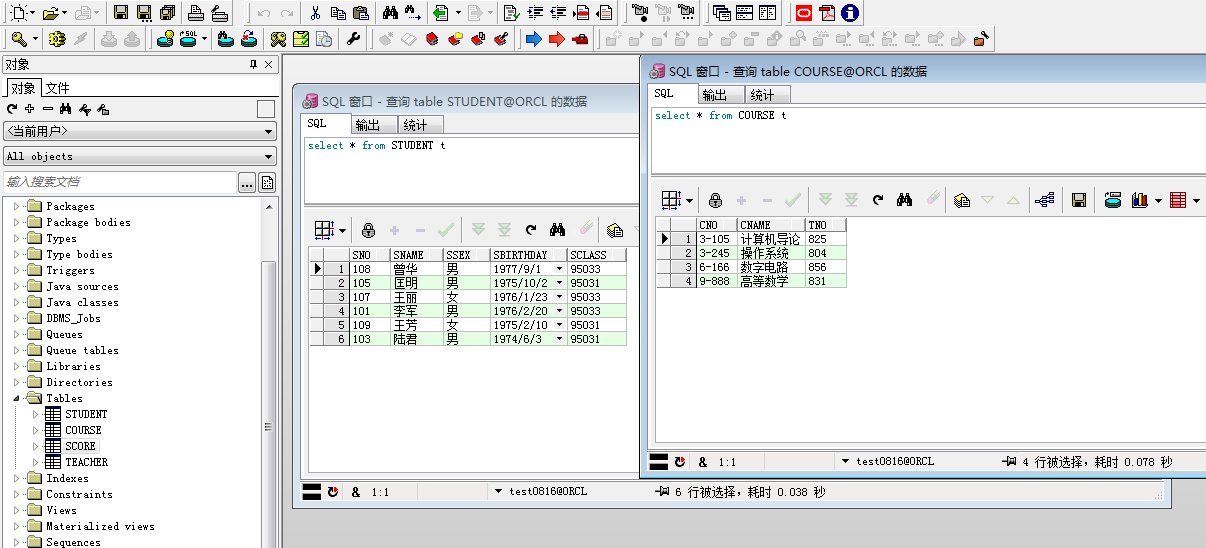The image size is (1206, 548).
Task: Open 输出 tab in STUDENT SQL window
Action: pyautogui.click(x=368, y=125)
